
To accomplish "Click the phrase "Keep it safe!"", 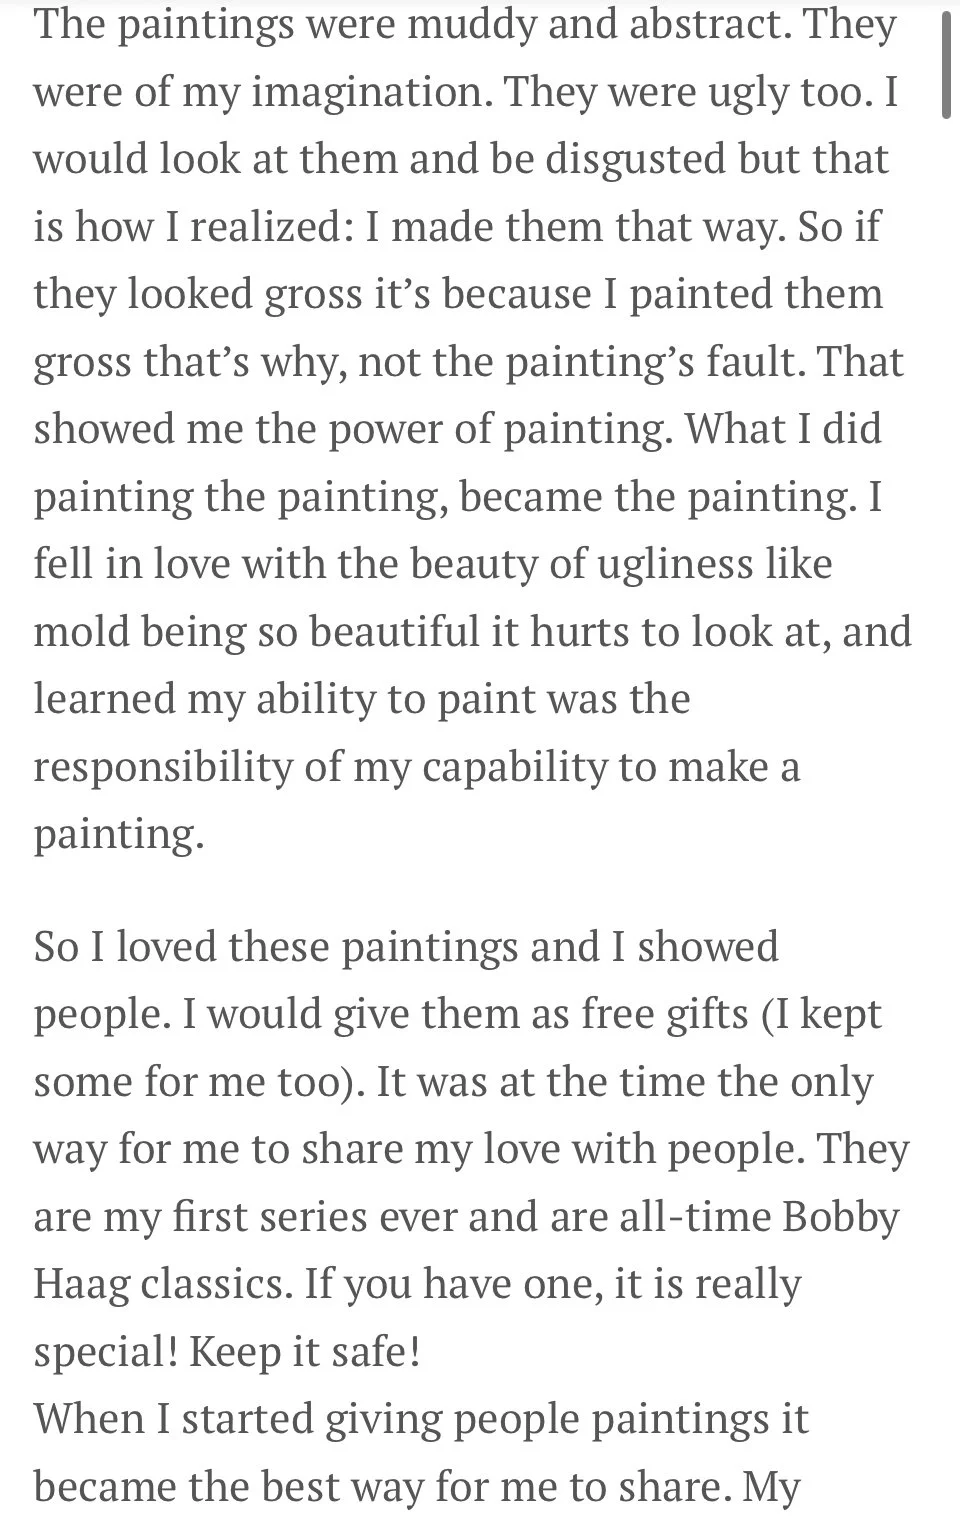I will click(x=304, y=1353).
